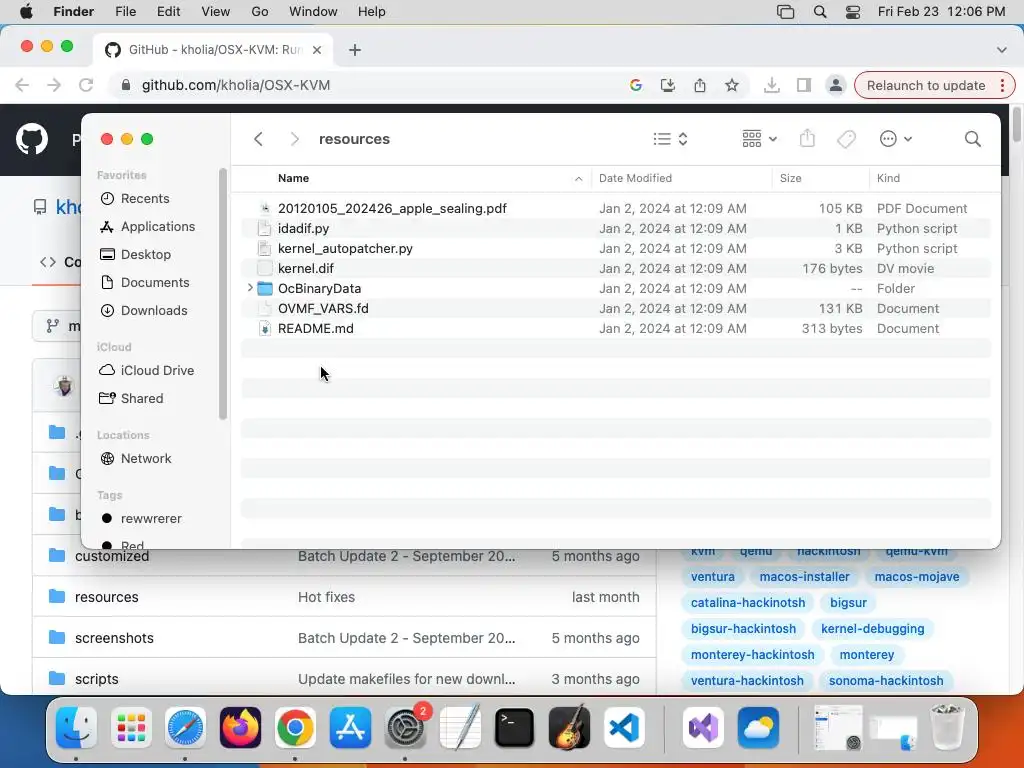This screenshot has height=768, width=1024.
Task: Open a new Chrome tab
Action: (x=355, y=50)
